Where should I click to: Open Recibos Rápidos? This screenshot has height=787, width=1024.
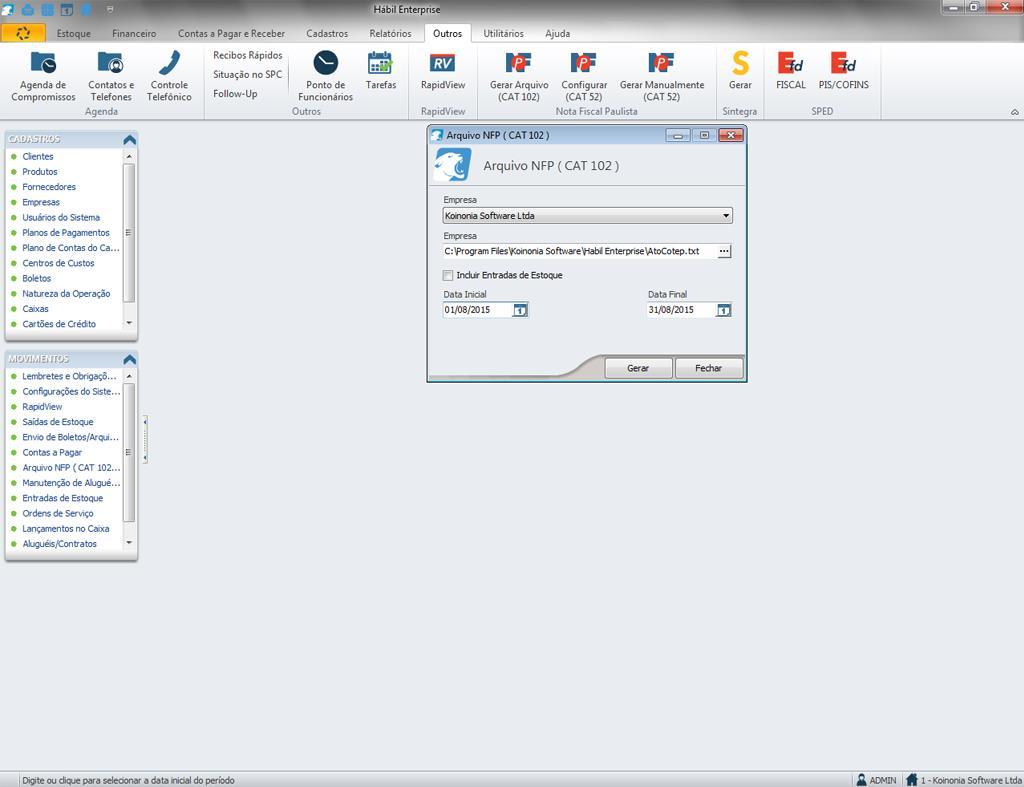click(248, 56)
